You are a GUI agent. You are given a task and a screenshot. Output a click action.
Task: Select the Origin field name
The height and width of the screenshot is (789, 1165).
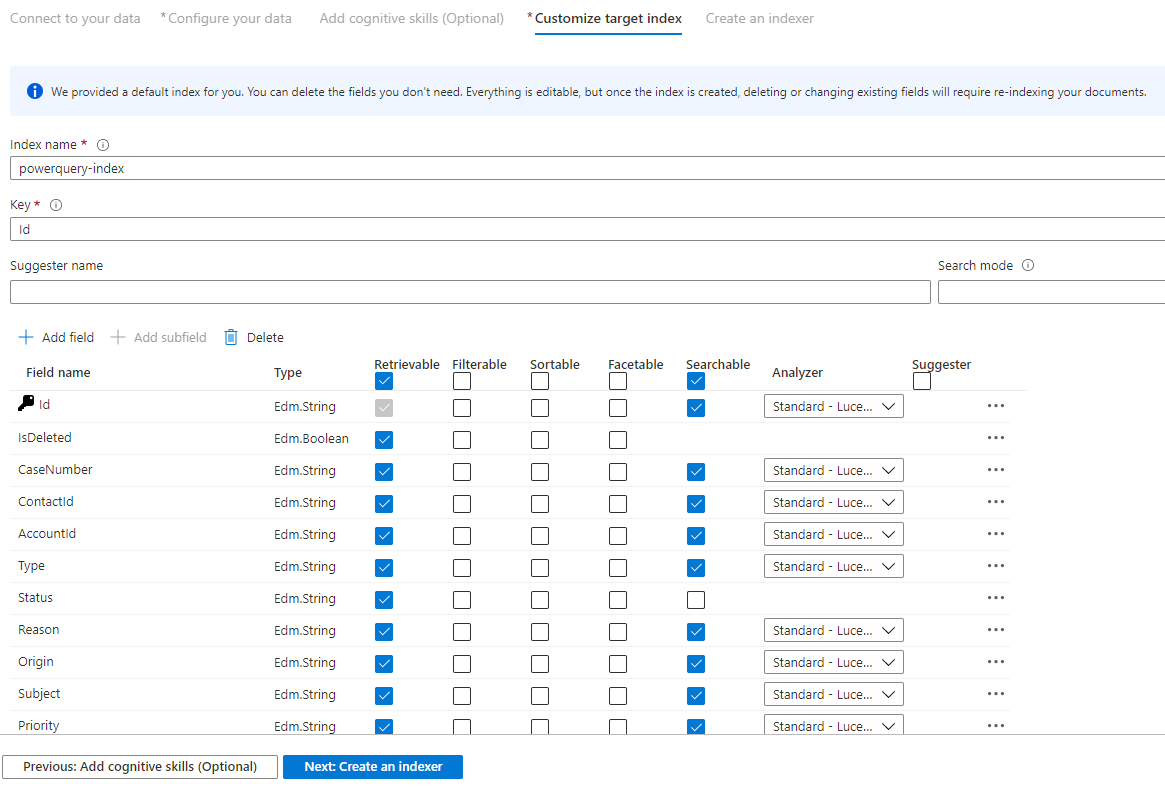pos(36,662)
